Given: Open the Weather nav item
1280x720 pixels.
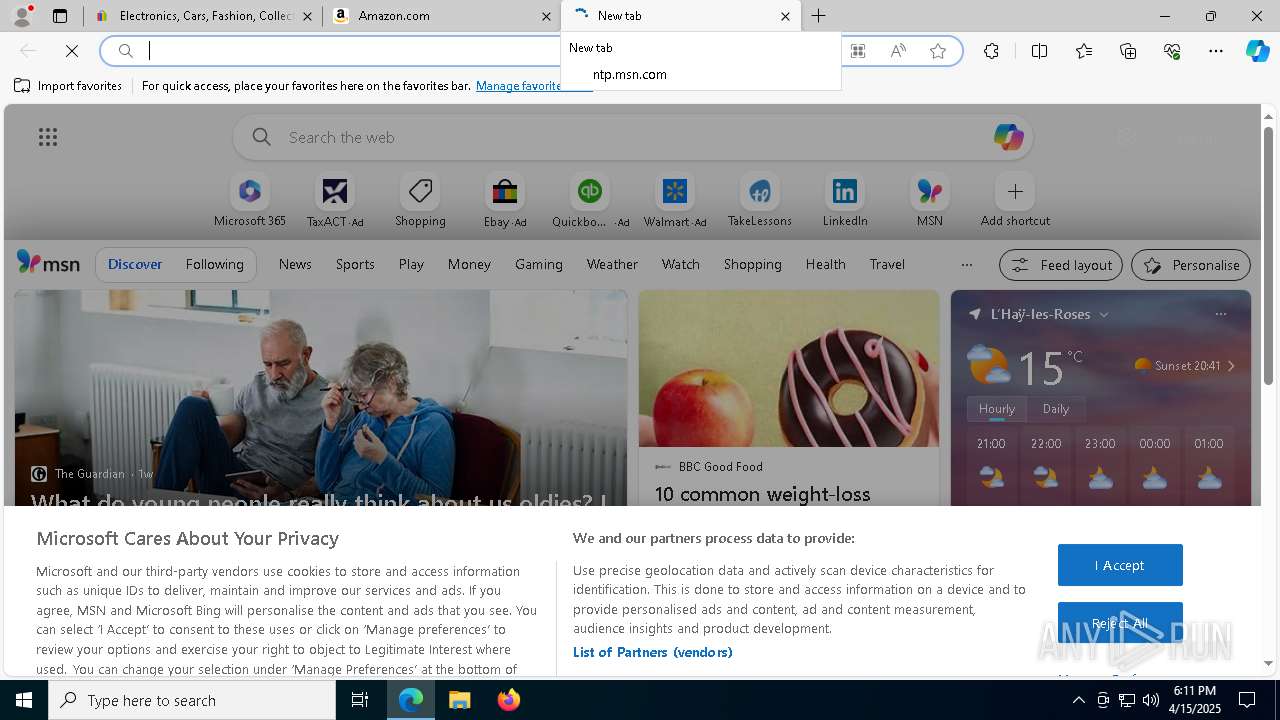Looking at the screenshot, I should tap(612, 264).
